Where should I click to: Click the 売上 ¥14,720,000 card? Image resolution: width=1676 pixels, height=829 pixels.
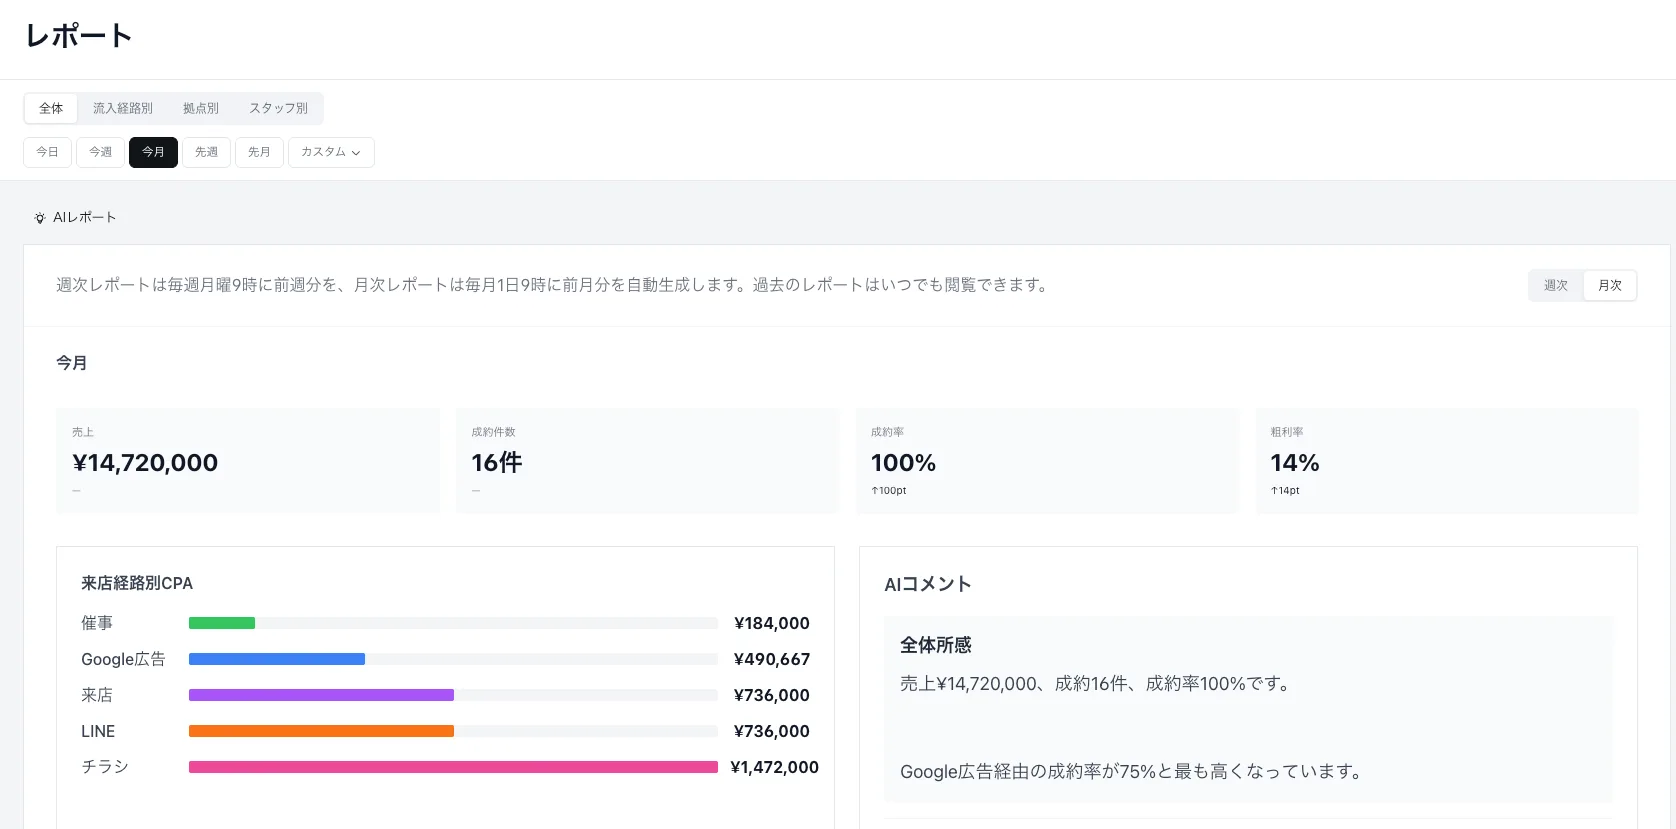pyautogui.click(x=248, y=461)
